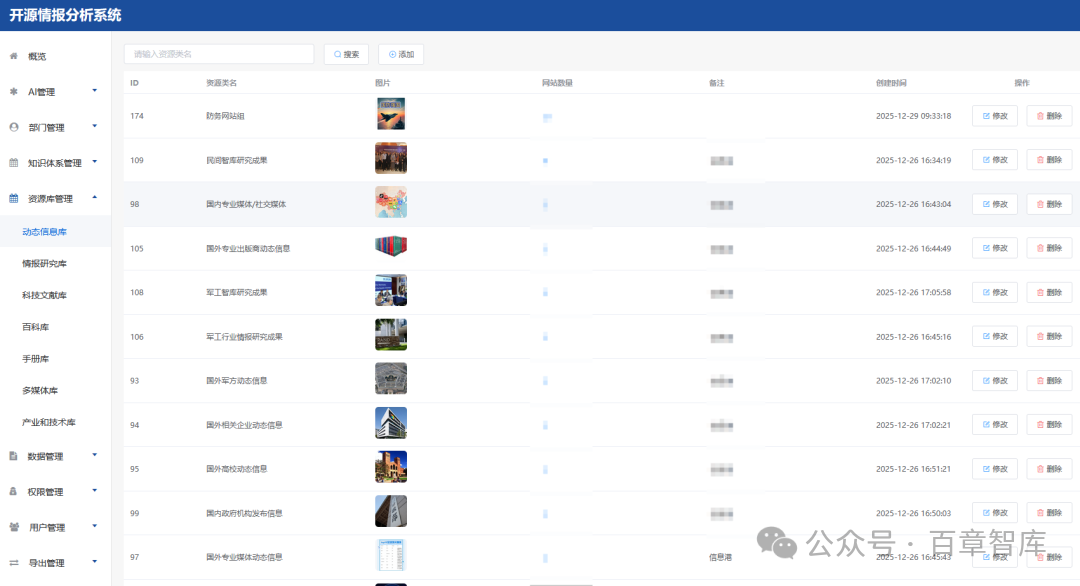Image resolution: width=1080 pixels, height=586 pixels.
Task: Expand the AI管理 menu arrow
Action: coord(95,91)
